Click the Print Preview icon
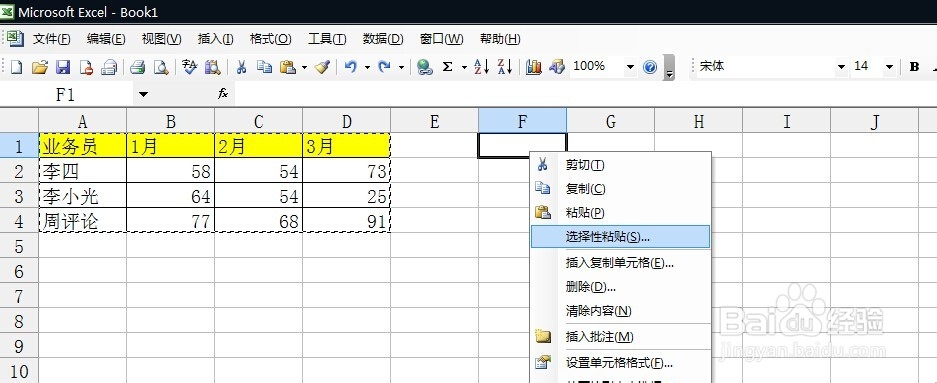The height and width of the screenshot is (383, 937). coord(161,68)
